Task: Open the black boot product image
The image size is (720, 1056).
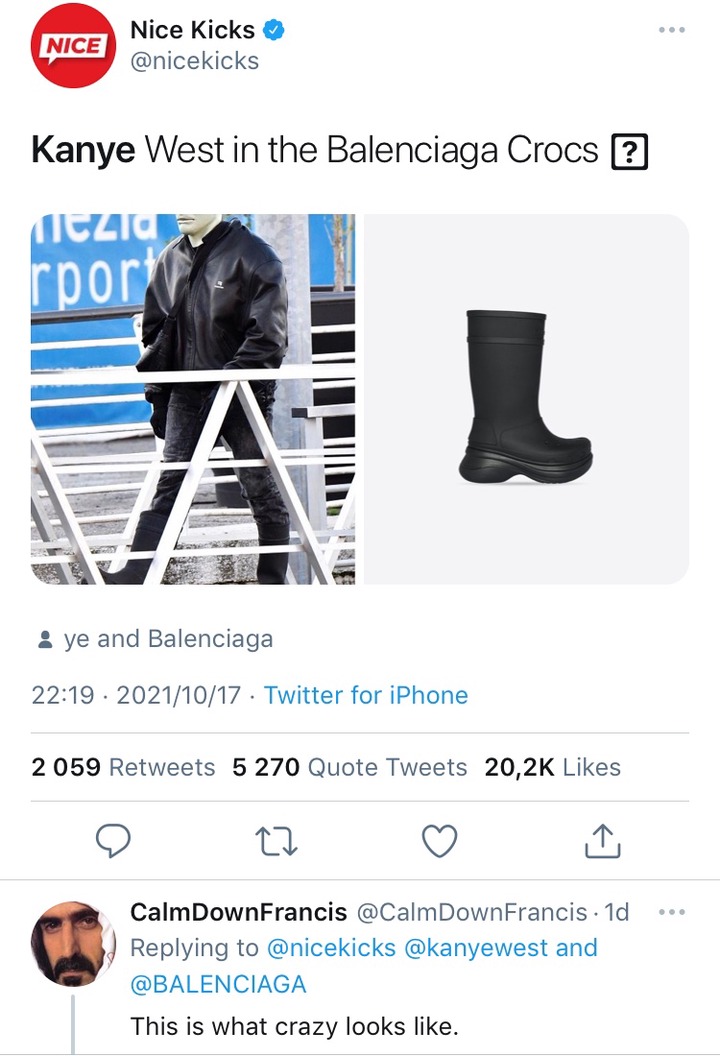Action: [x=526, y=399]
